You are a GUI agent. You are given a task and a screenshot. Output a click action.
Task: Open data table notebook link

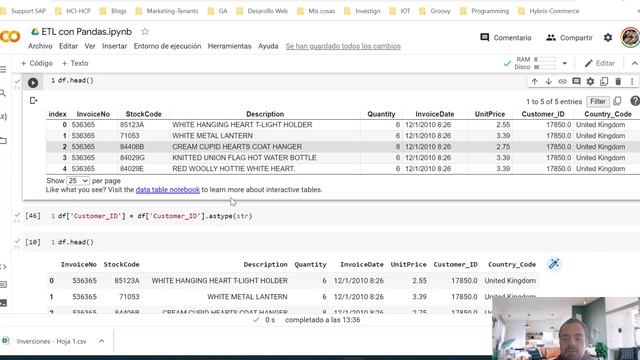tap(167, 189)
